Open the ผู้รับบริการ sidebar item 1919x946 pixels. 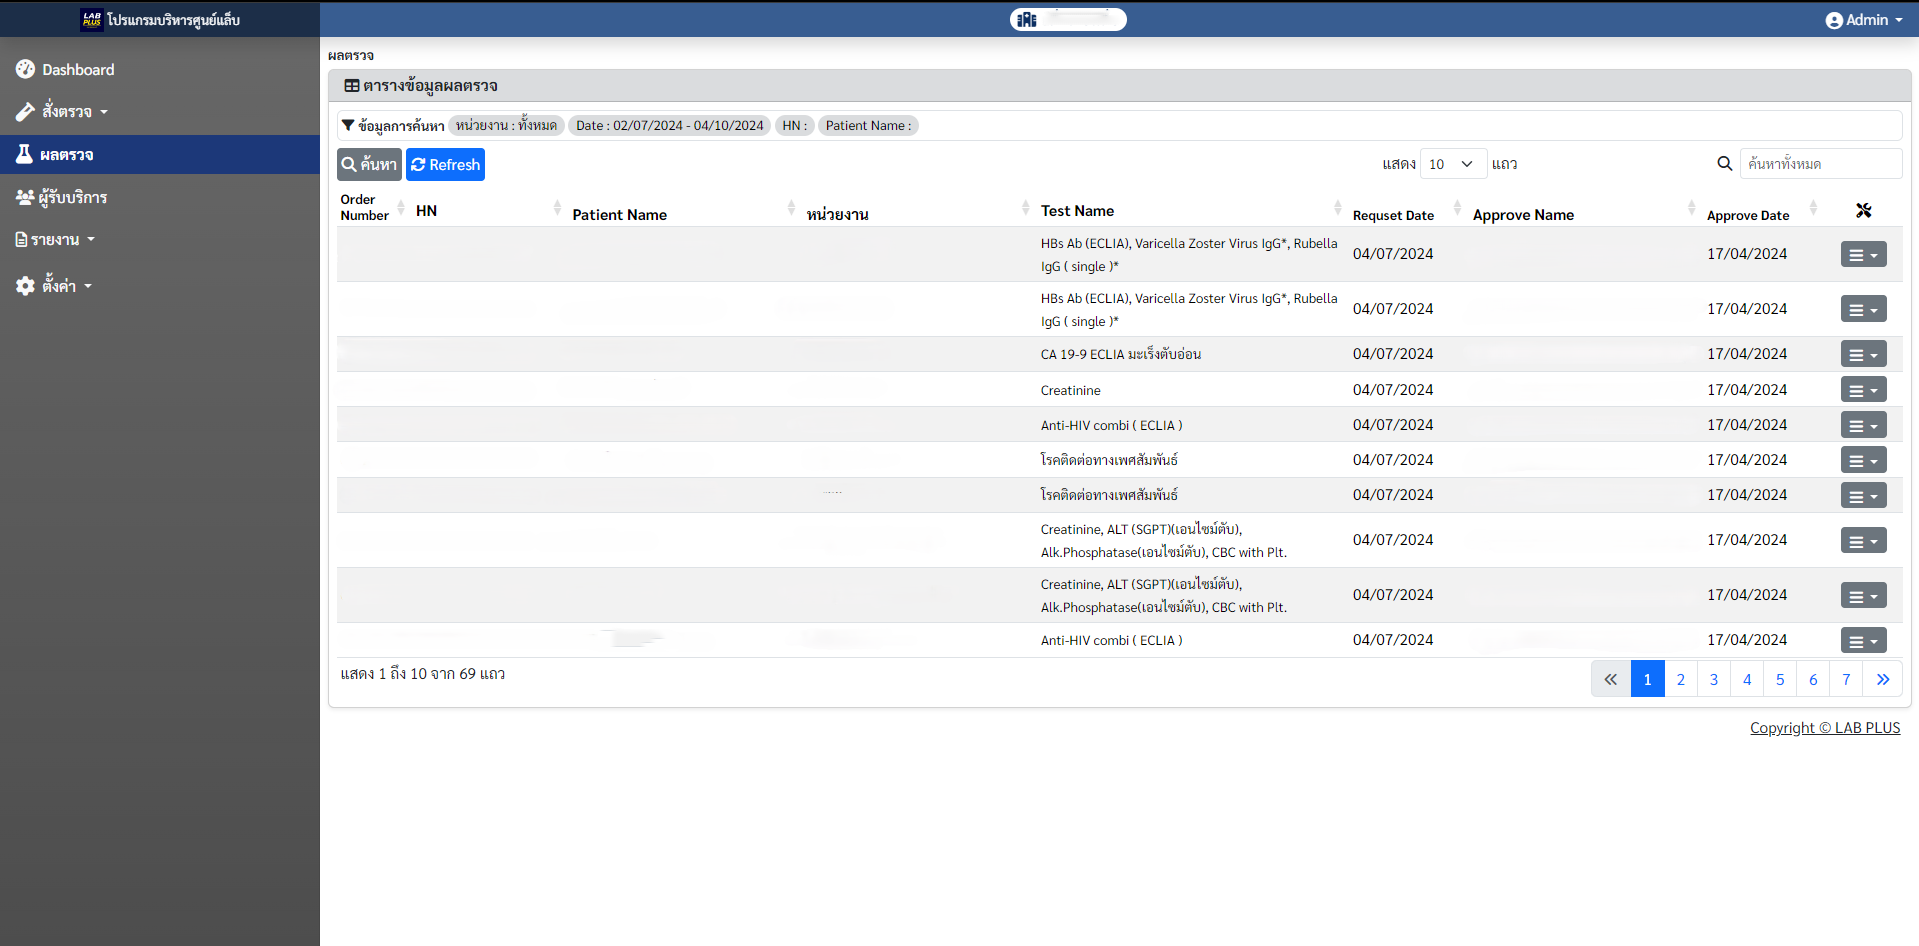[72, 198]
